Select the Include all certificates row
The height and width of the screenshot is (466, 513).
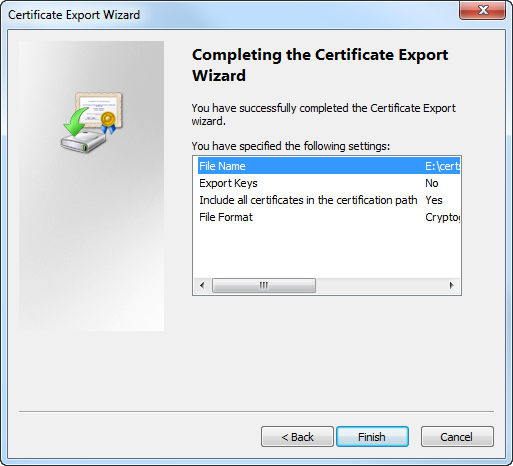329,200
